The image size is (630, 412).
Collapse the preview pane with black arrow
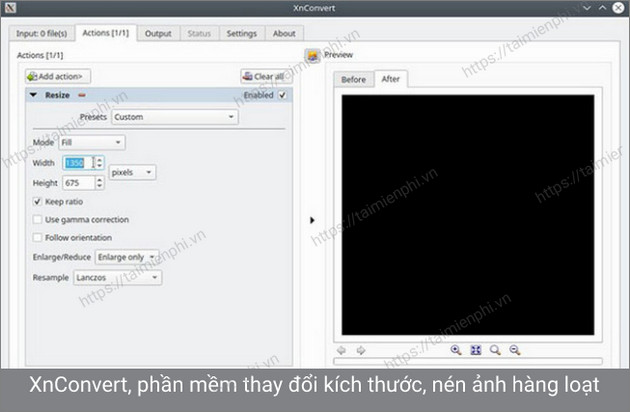pyautogui.click(x=312, y=220)
